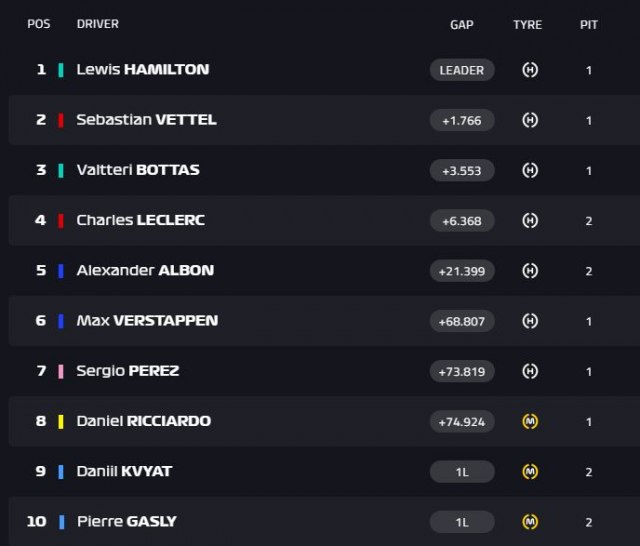640x546 pixels.
Task: Click Vettel's red team color bar
Action: (61, 120)
